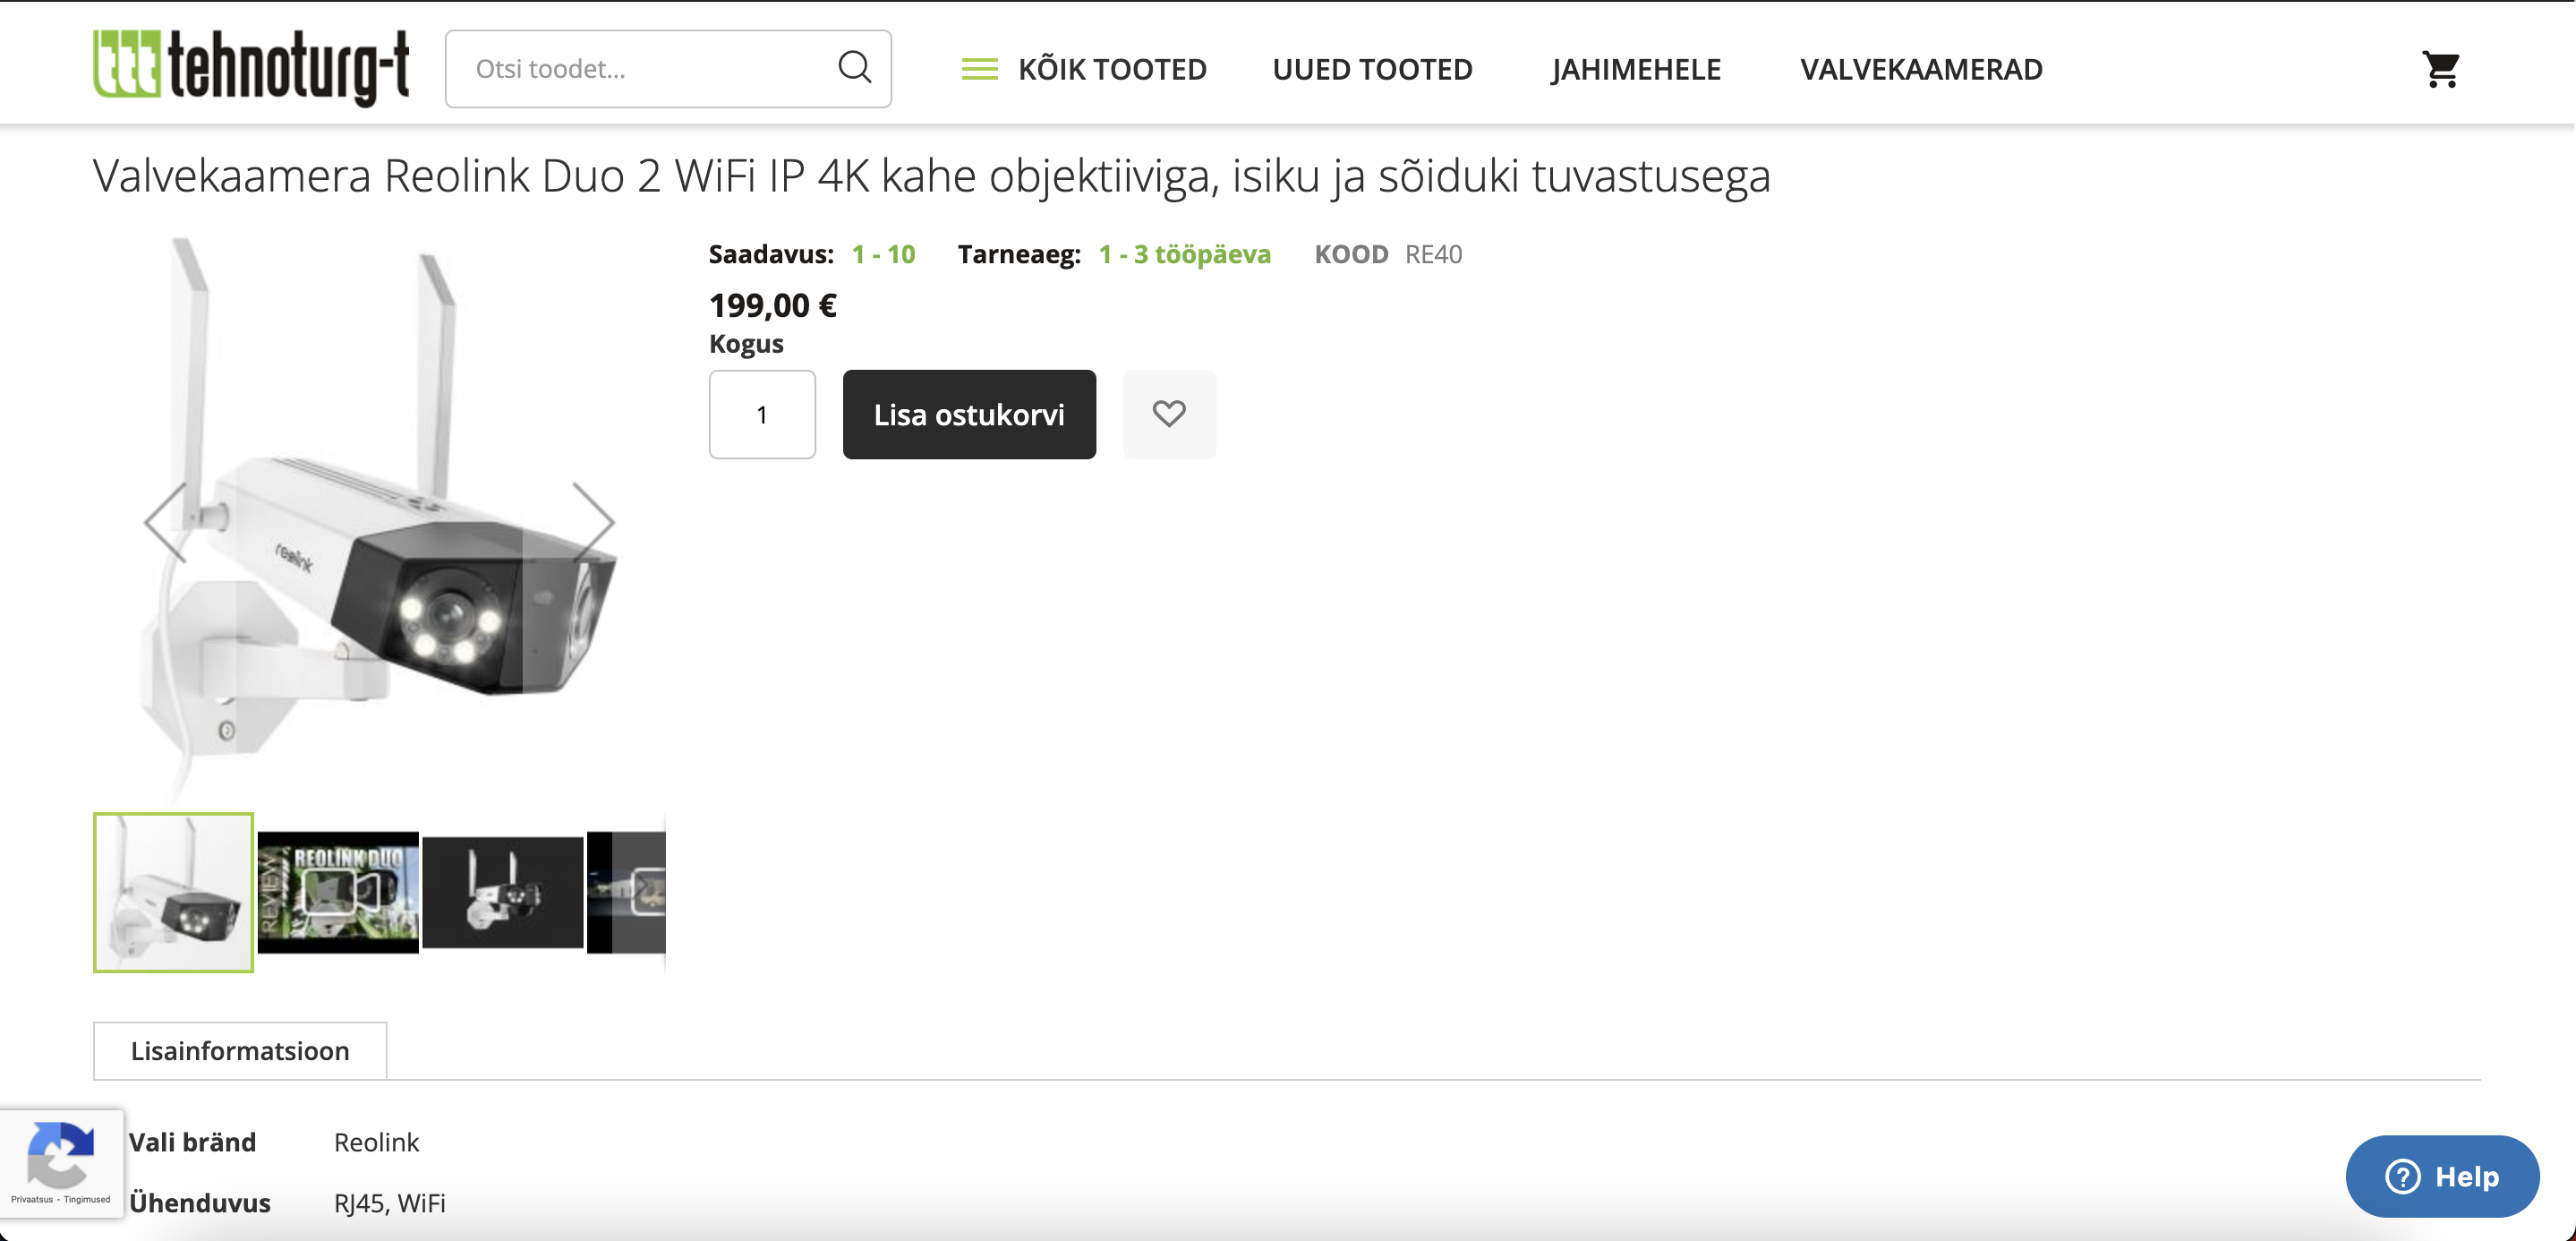The image size is (2576, 1241).
Task: Click the tehnoturg-t logo
Action: coord(251,67)
